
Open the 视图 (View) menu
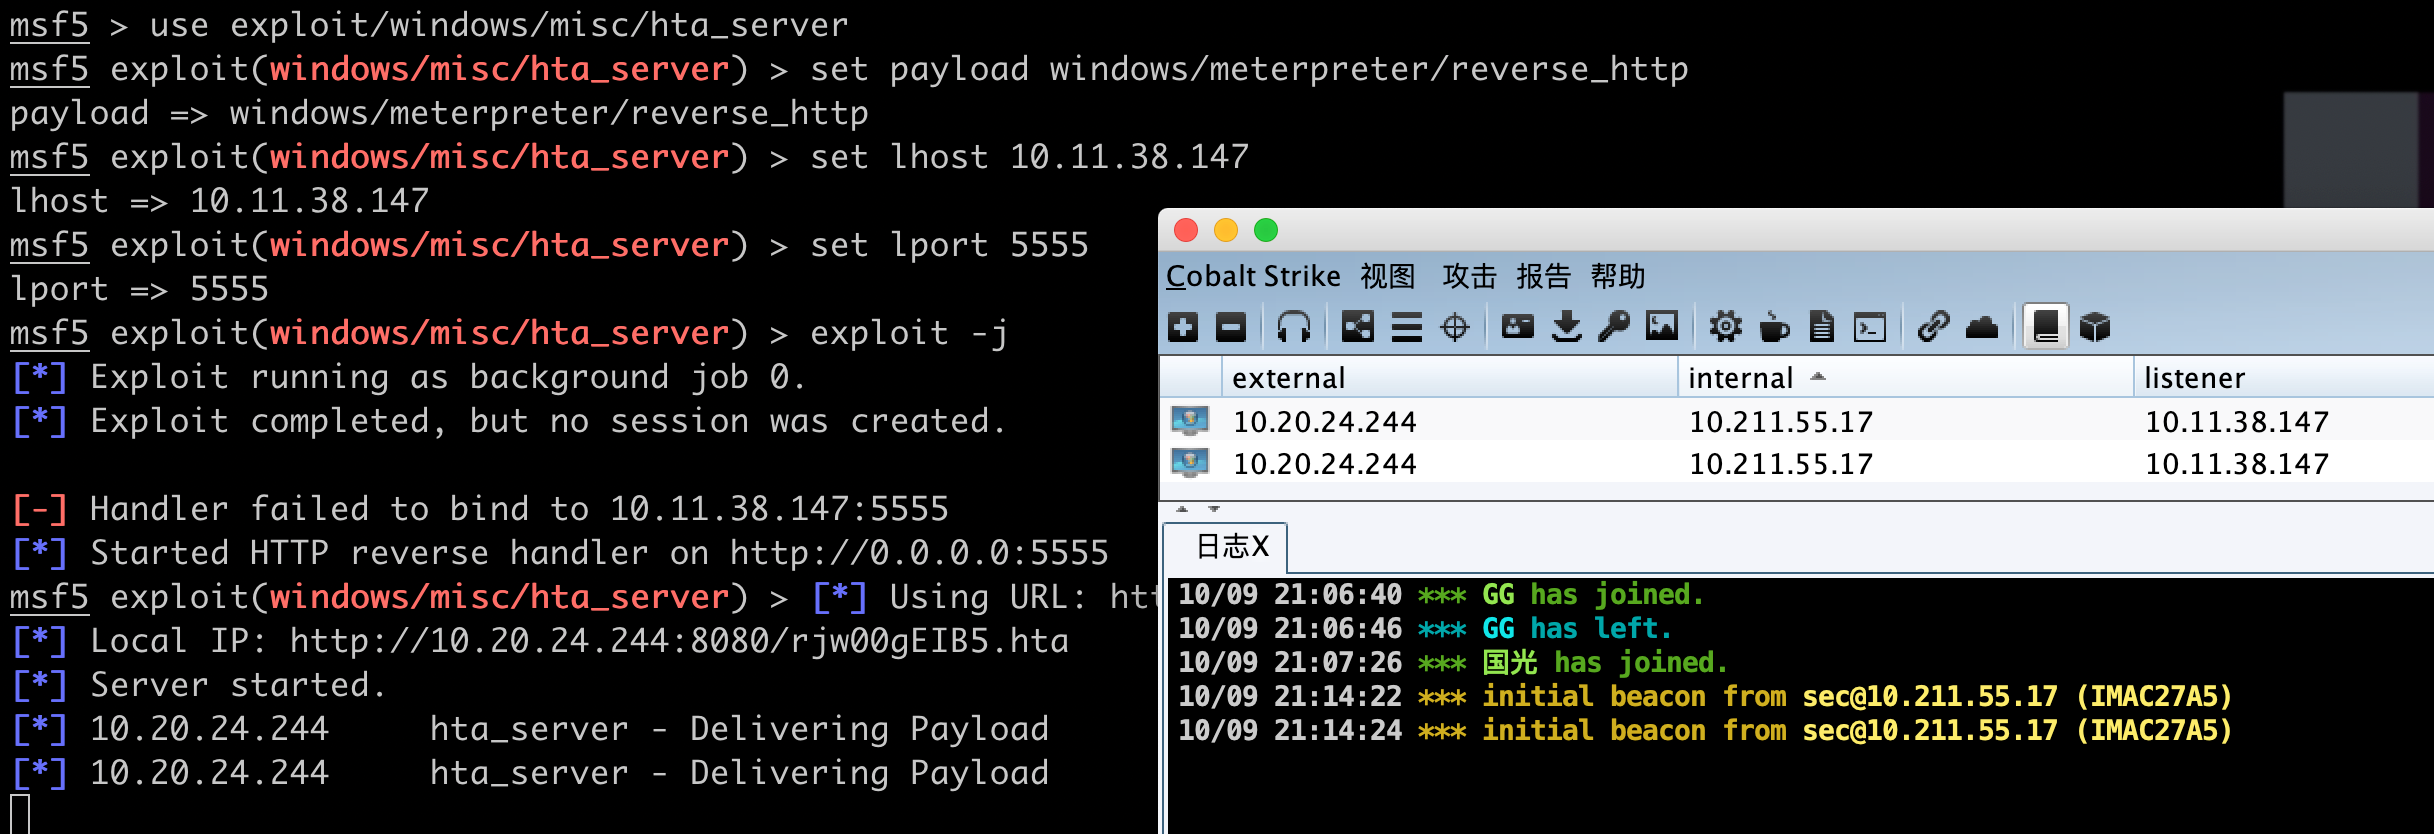1388,276
